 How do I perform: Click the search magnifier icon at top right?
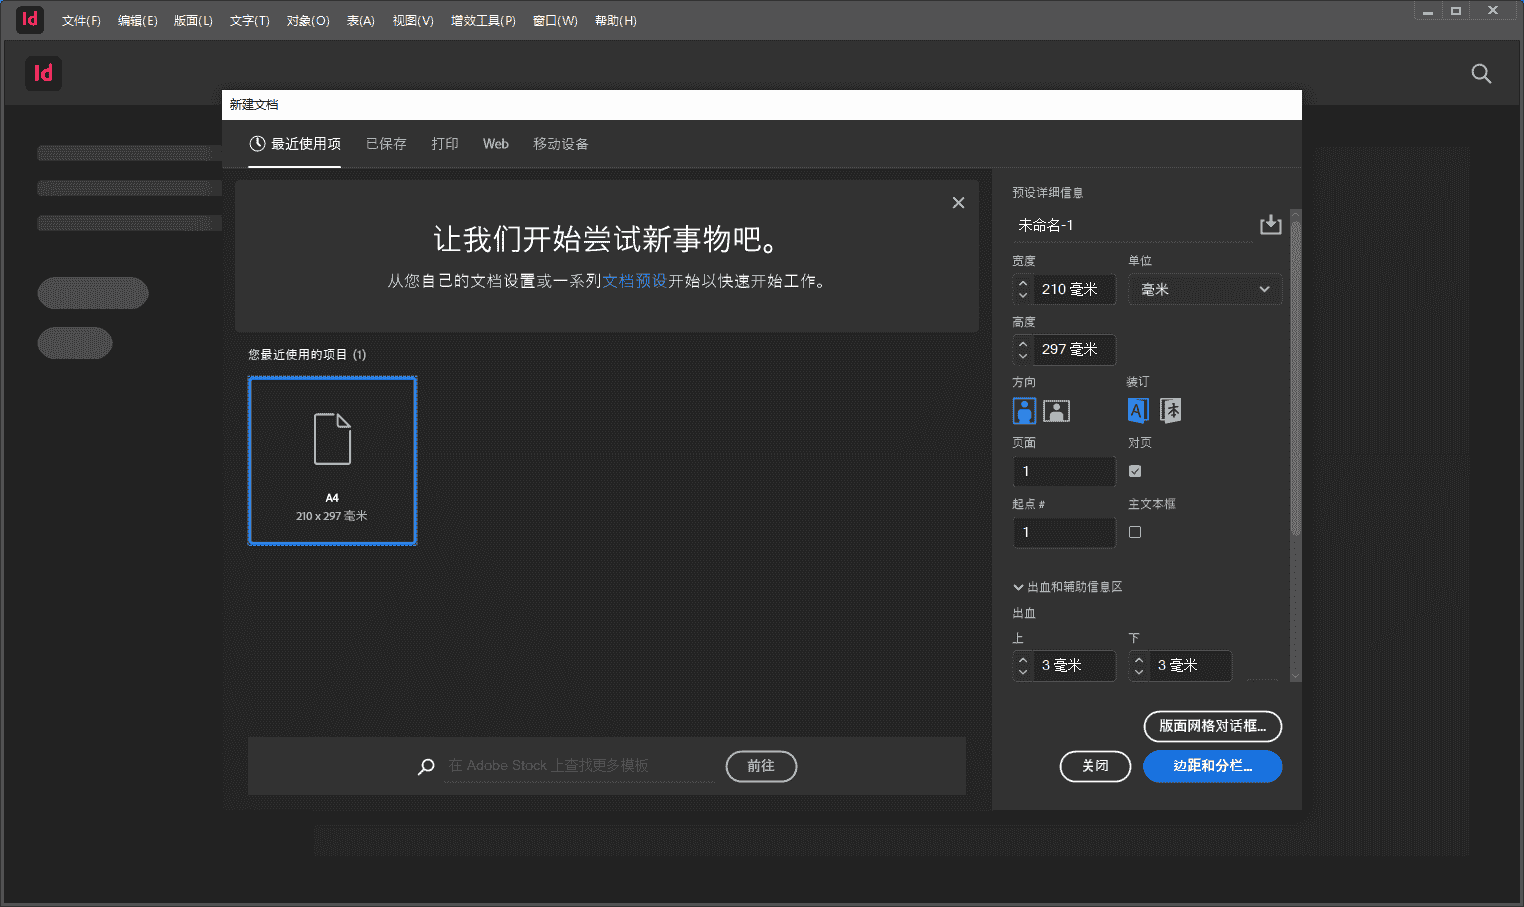pos(1481,74)
